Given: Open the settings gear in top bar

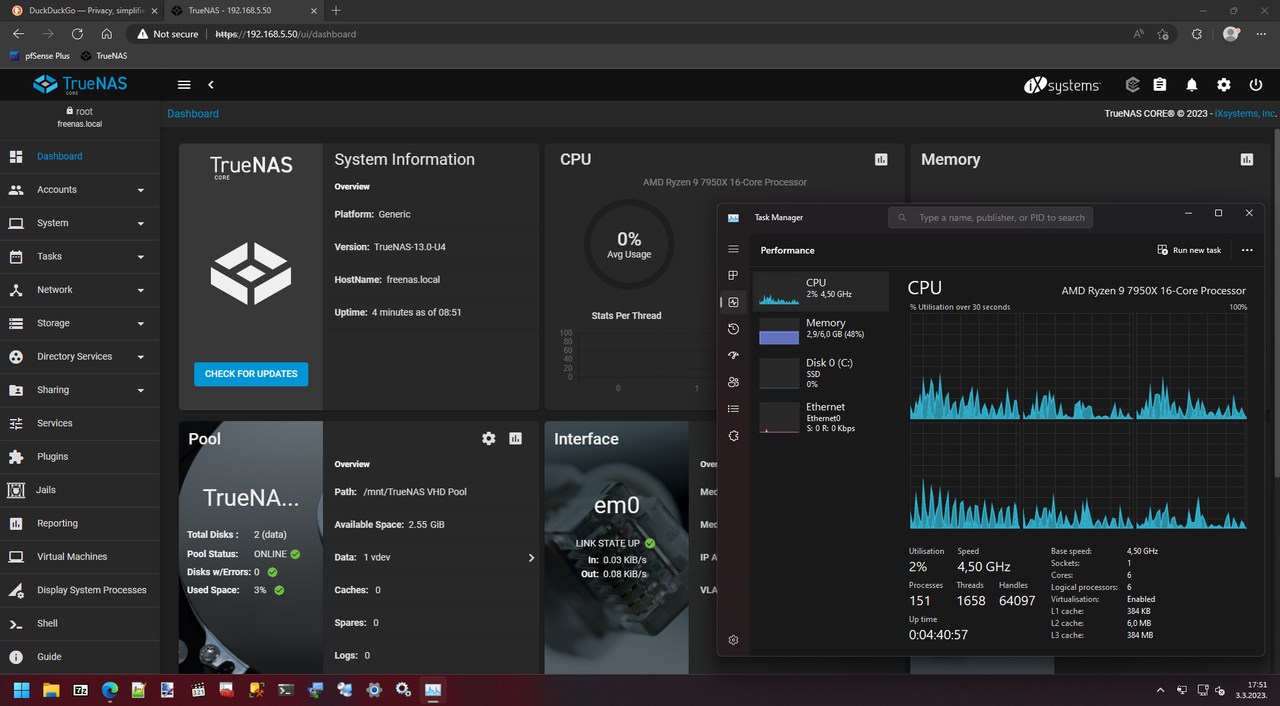Looking at the screenshot, I should 1224,85.
